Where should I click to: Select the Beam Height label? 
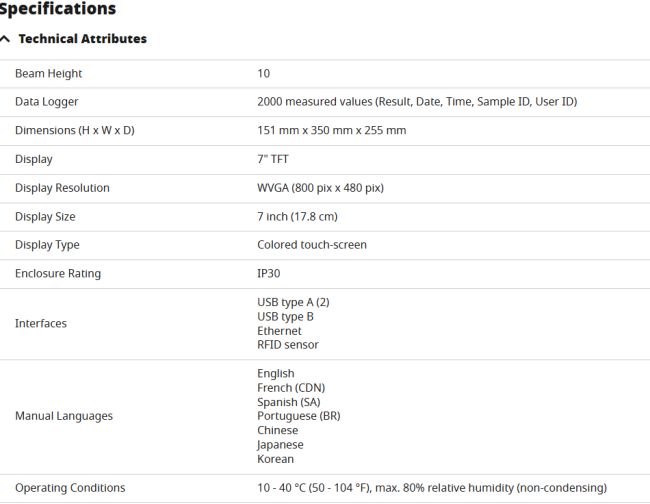coord(49,74)
